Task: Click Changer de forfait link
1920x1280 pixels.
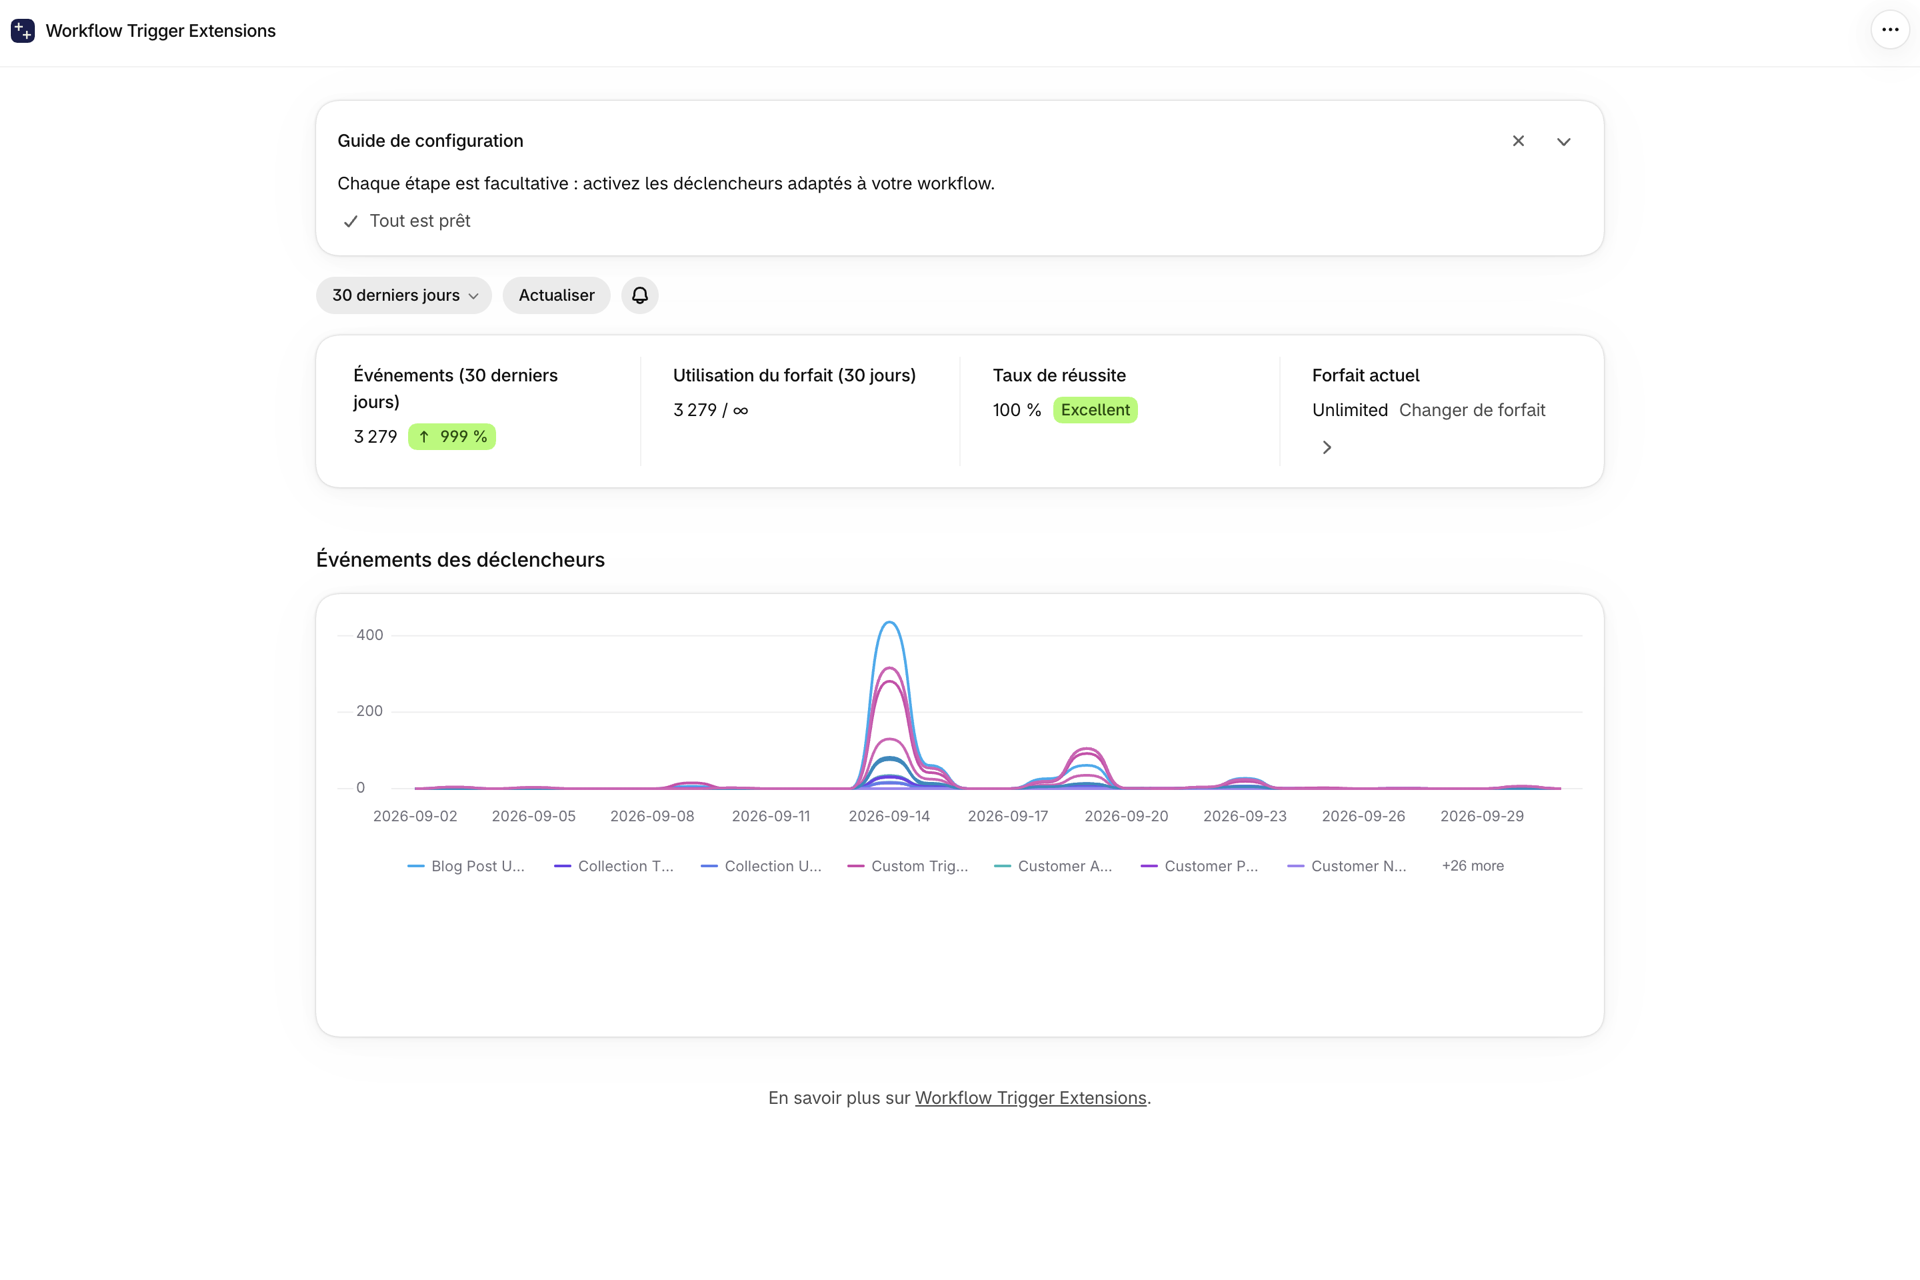Action: (x=1471, y=410)
